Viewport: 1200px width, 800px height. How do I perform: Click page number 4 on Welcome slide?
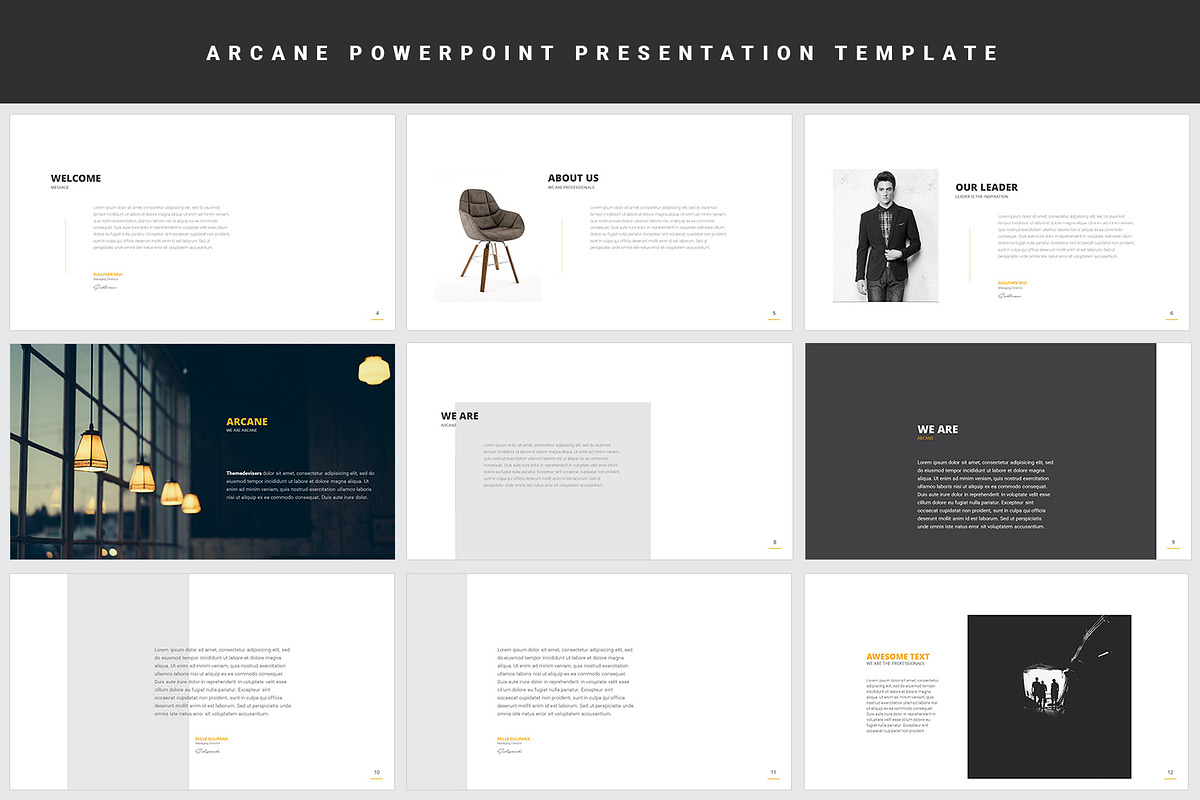(x=377, y=313)
